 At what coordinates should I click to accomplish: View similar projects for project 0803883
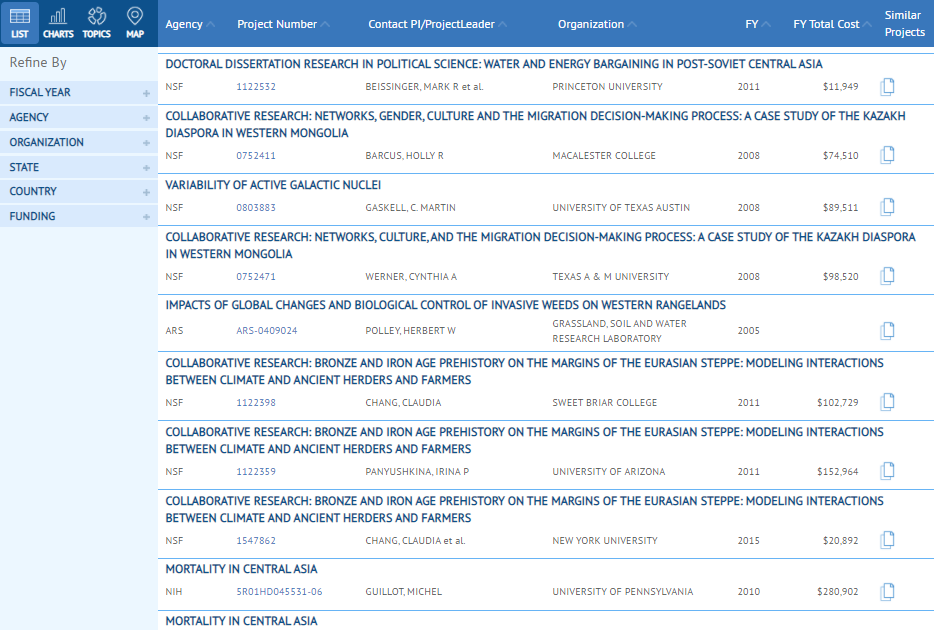point(887,207)
